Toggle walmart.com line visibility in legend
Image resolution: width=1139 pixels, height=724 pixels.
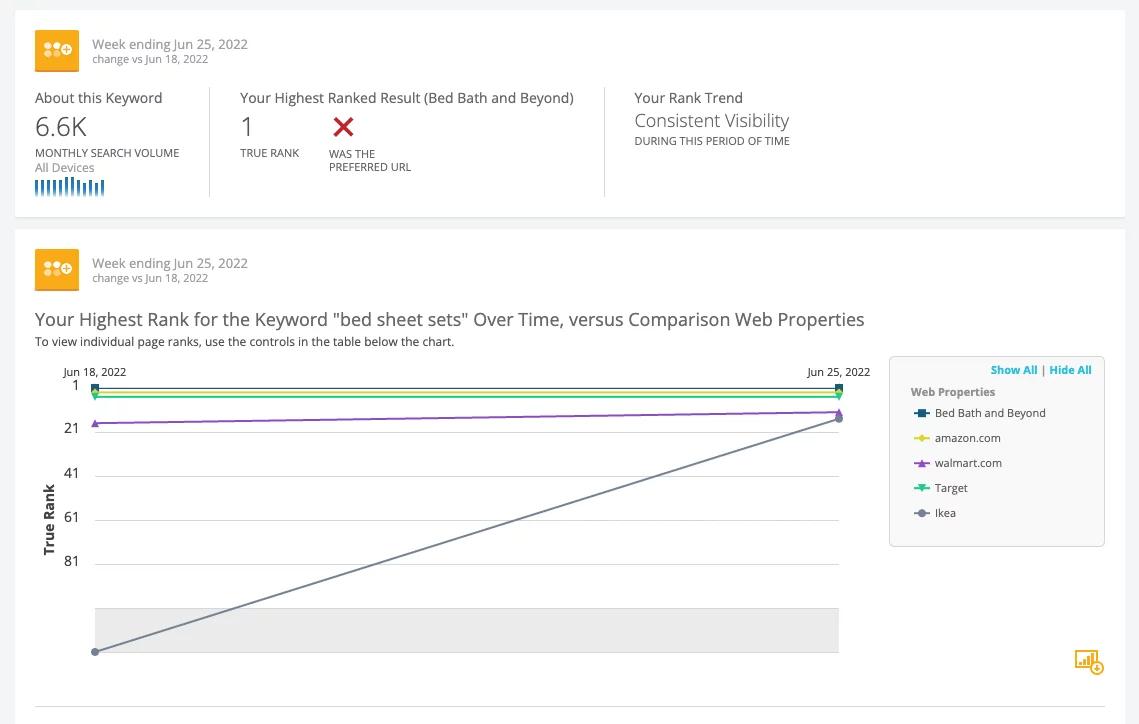pos(967,463)
